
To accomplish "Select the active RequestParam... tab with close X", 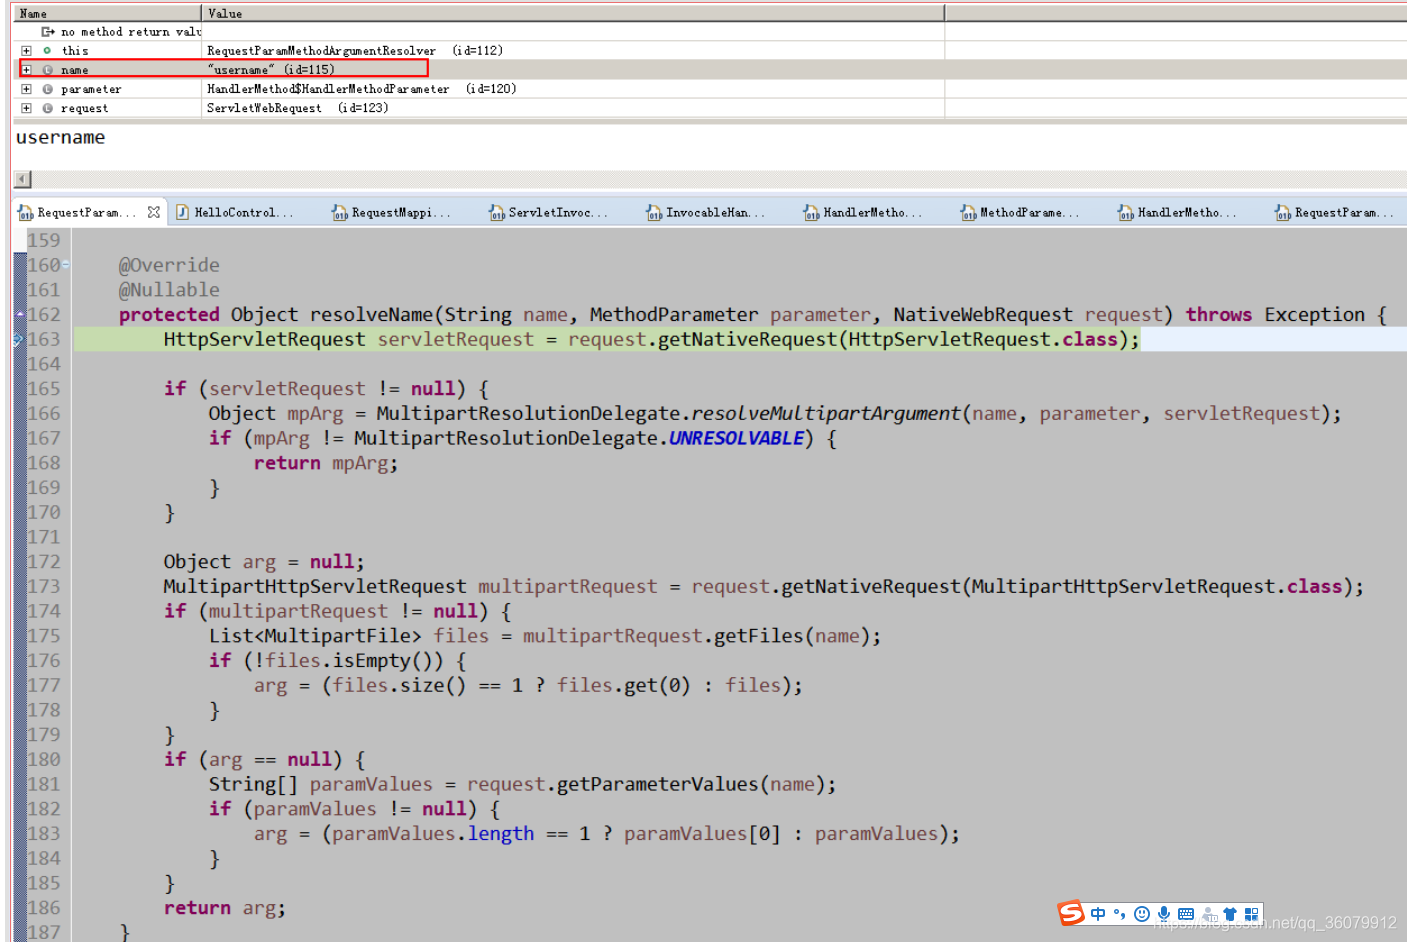I will 88,212.
